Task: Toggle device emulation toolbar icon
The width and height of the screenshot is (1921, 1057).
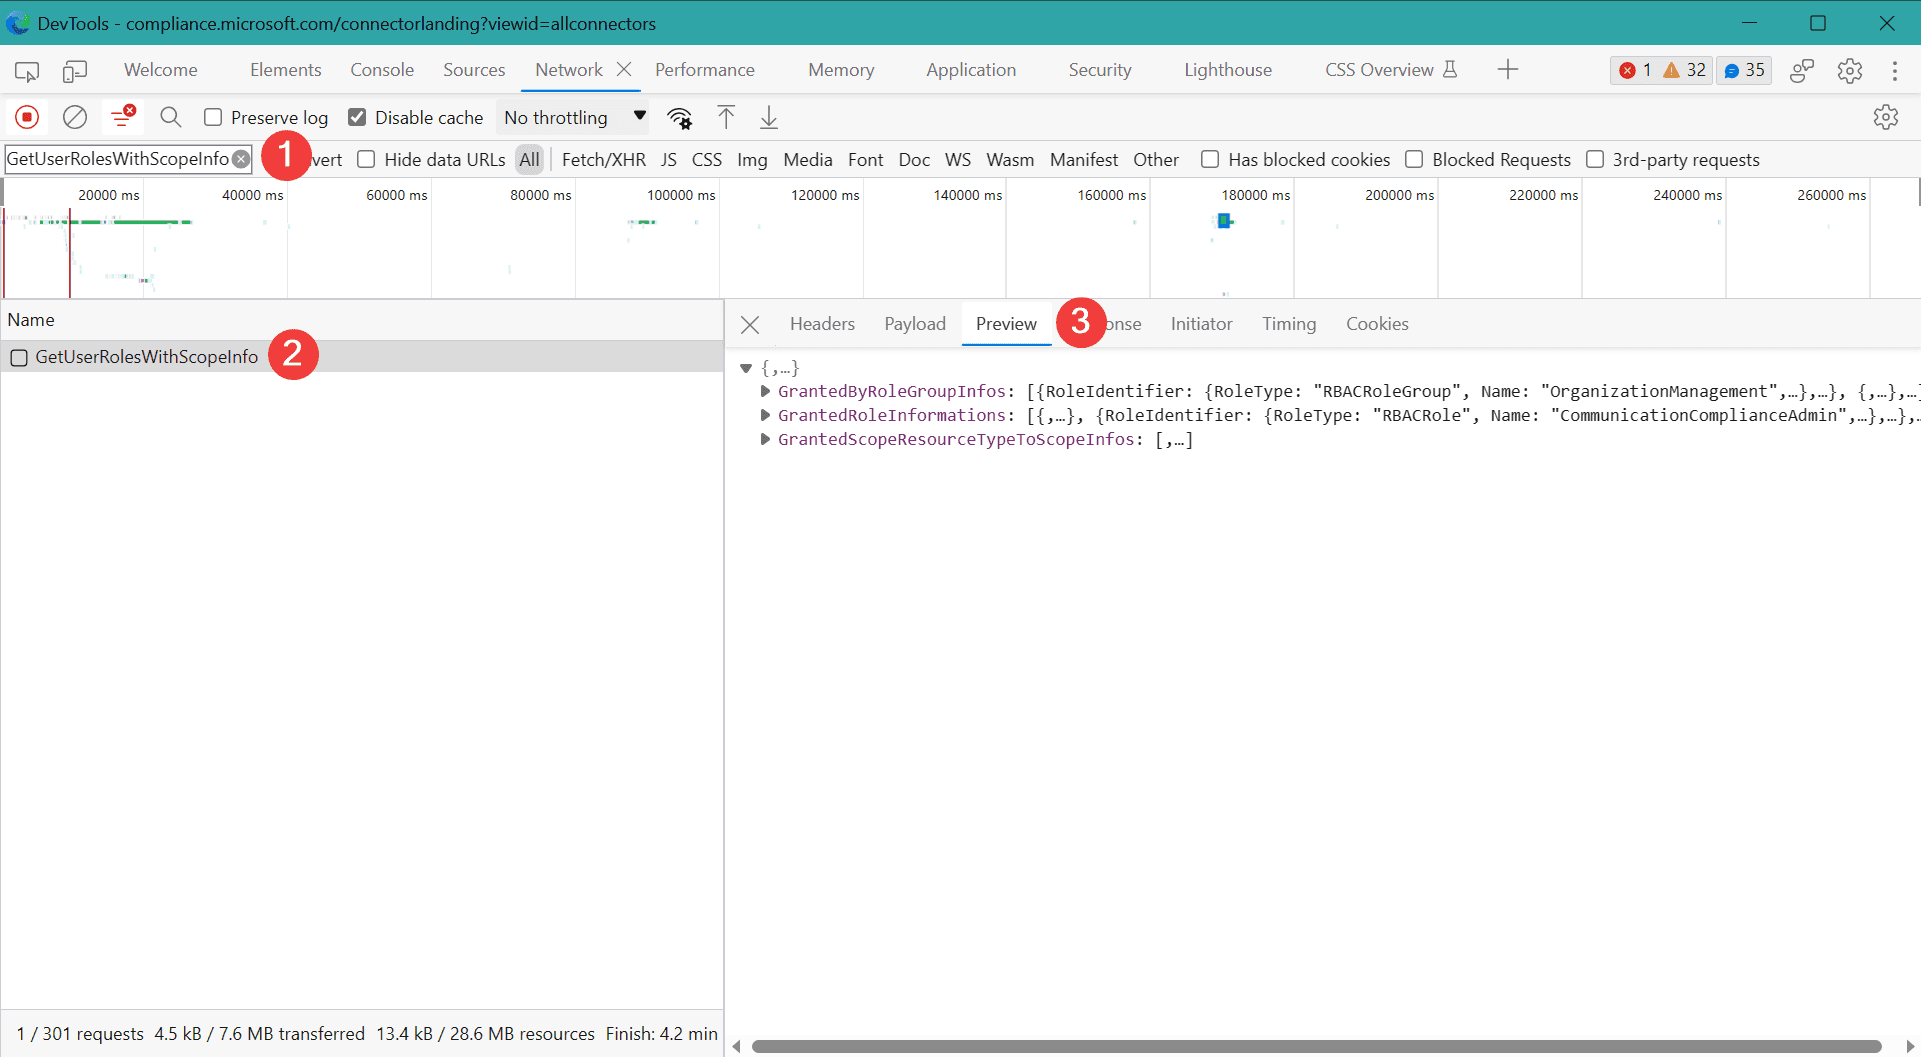Action: tap(75, 70)
